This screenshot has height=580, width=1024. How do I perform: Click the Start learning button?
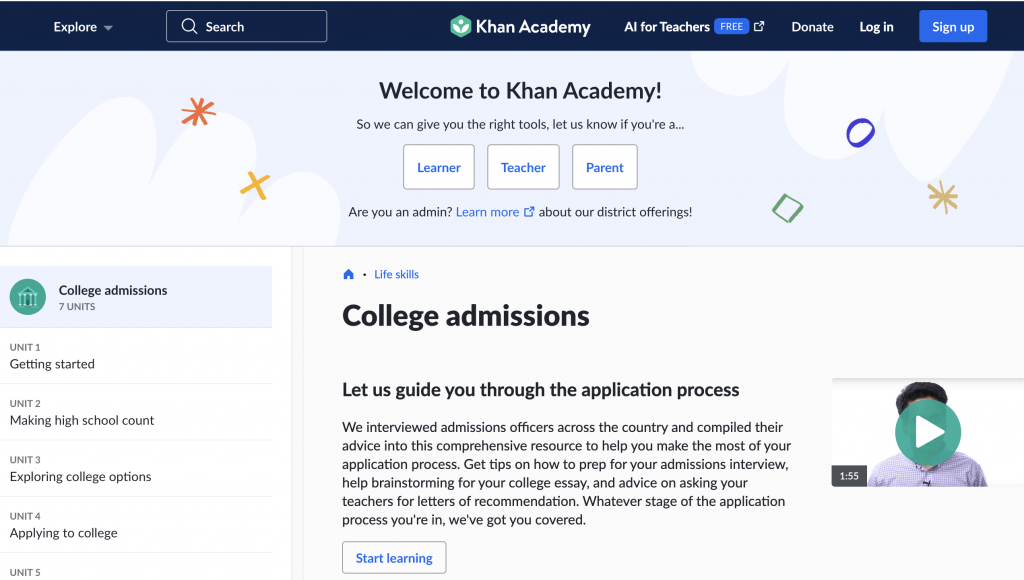tap(394, 558)
